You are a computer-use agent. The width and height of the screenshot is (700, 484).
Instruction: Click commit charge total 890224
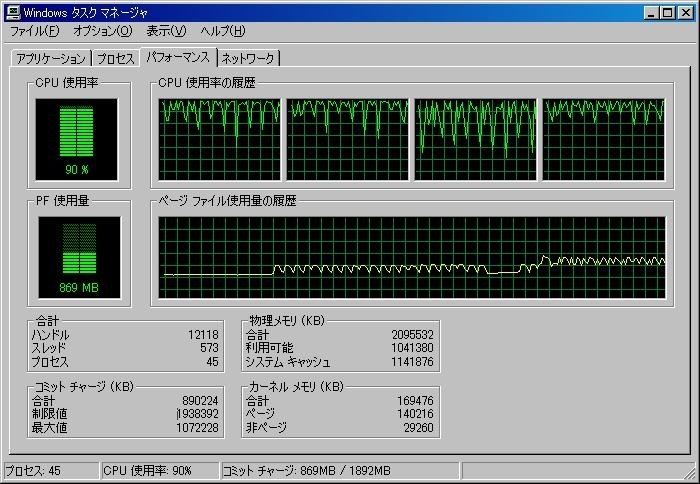pyautogui.click(x=200, y=401)
